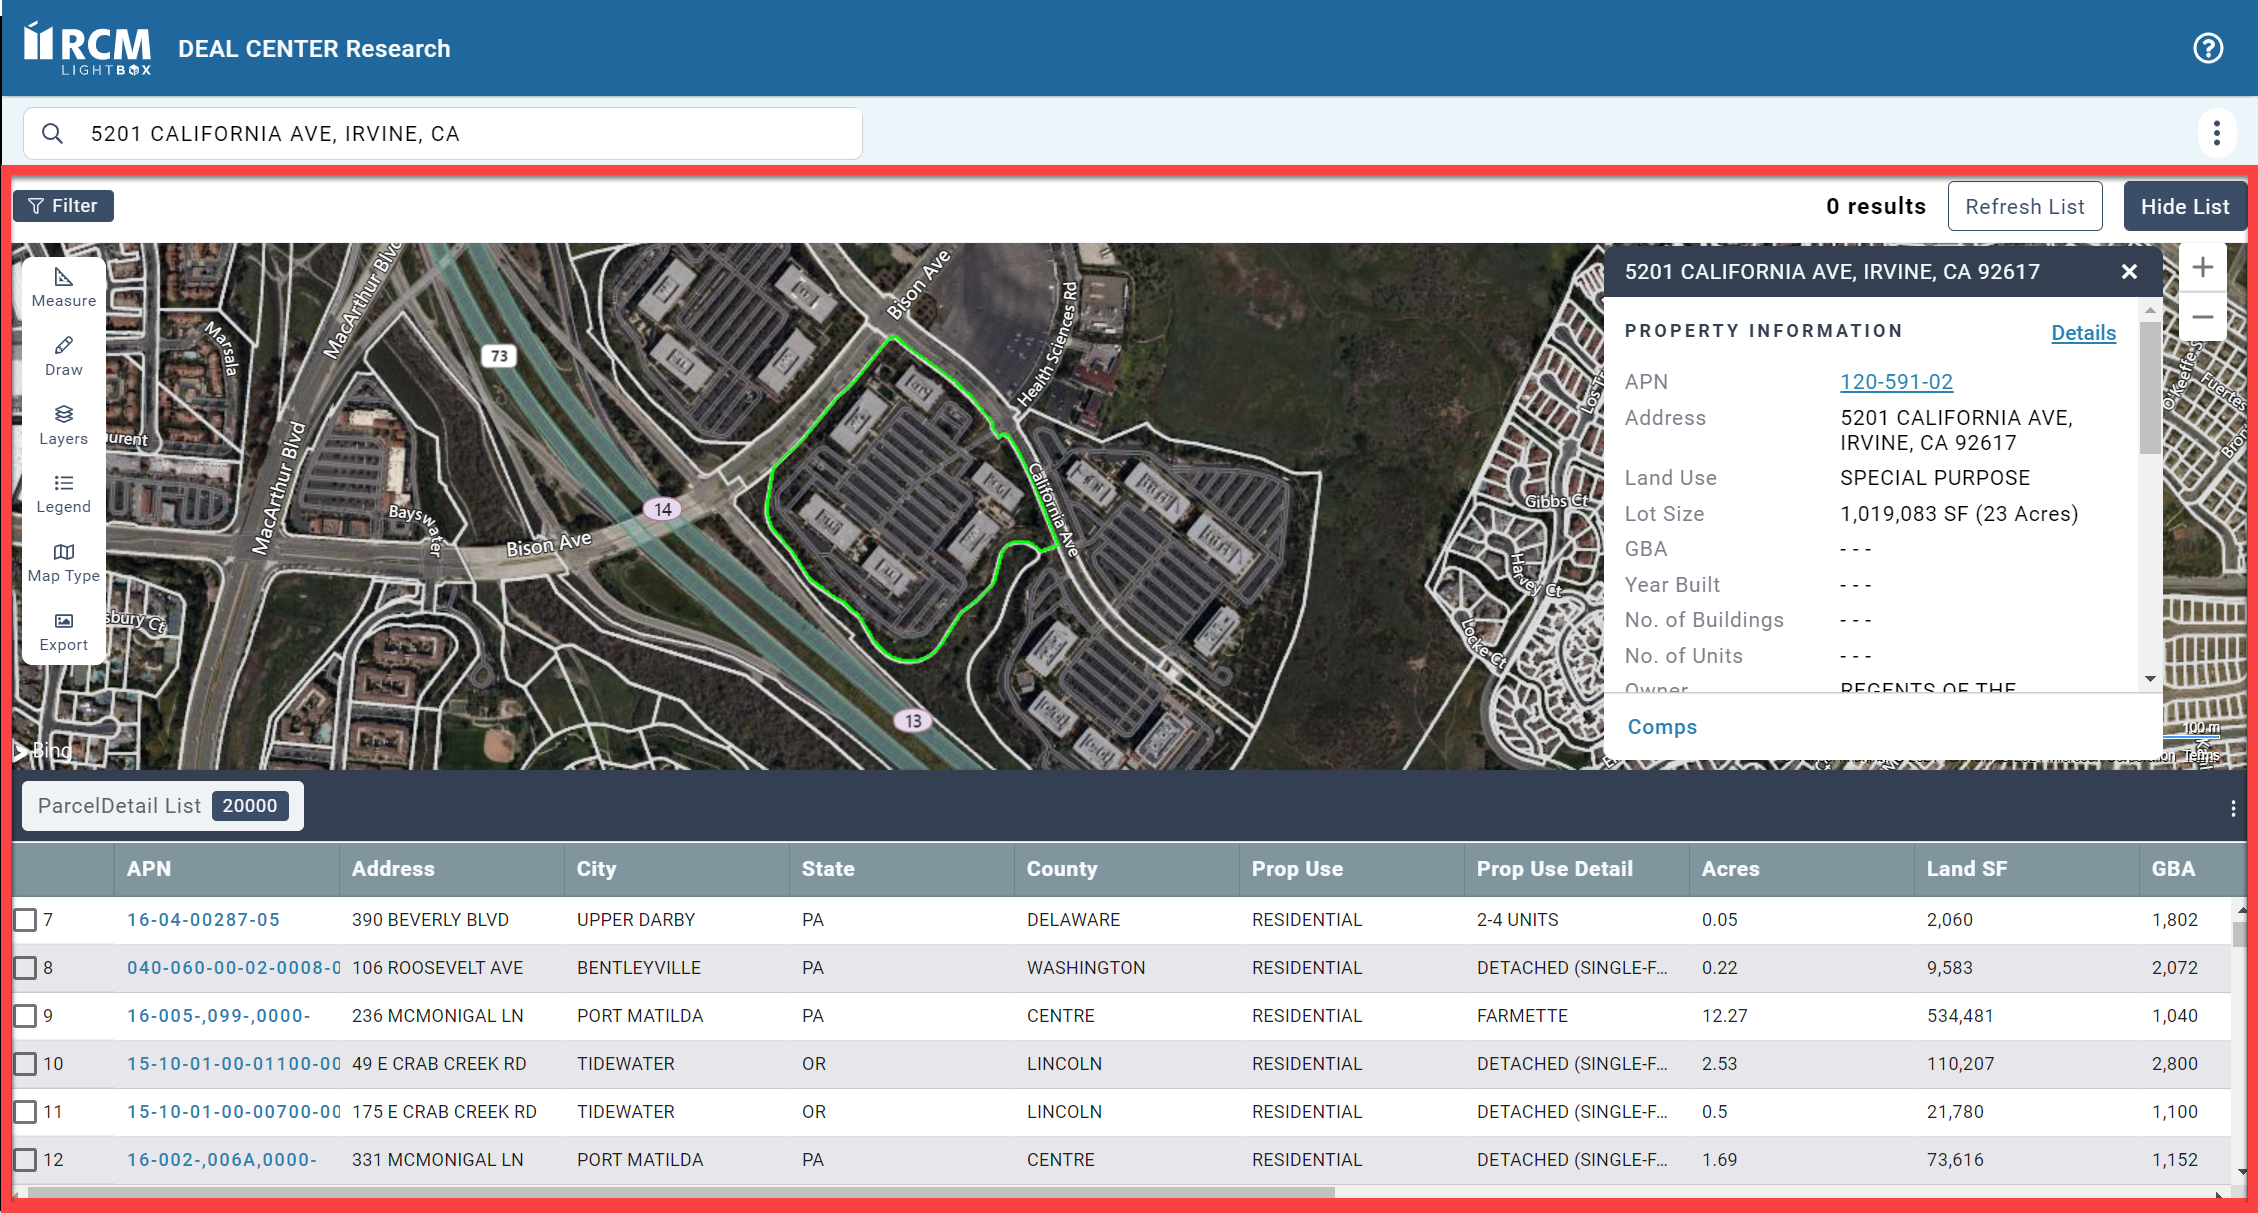The image size is (2258, 1213).
Task: Select the Measure tool
Action: [x=63, y=286]
